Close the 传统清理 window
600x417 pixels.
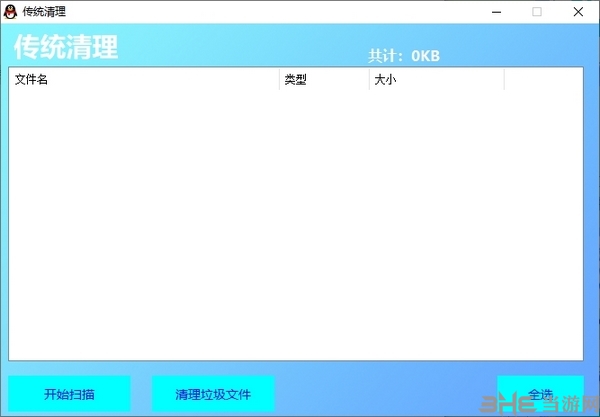pos(578,12)
